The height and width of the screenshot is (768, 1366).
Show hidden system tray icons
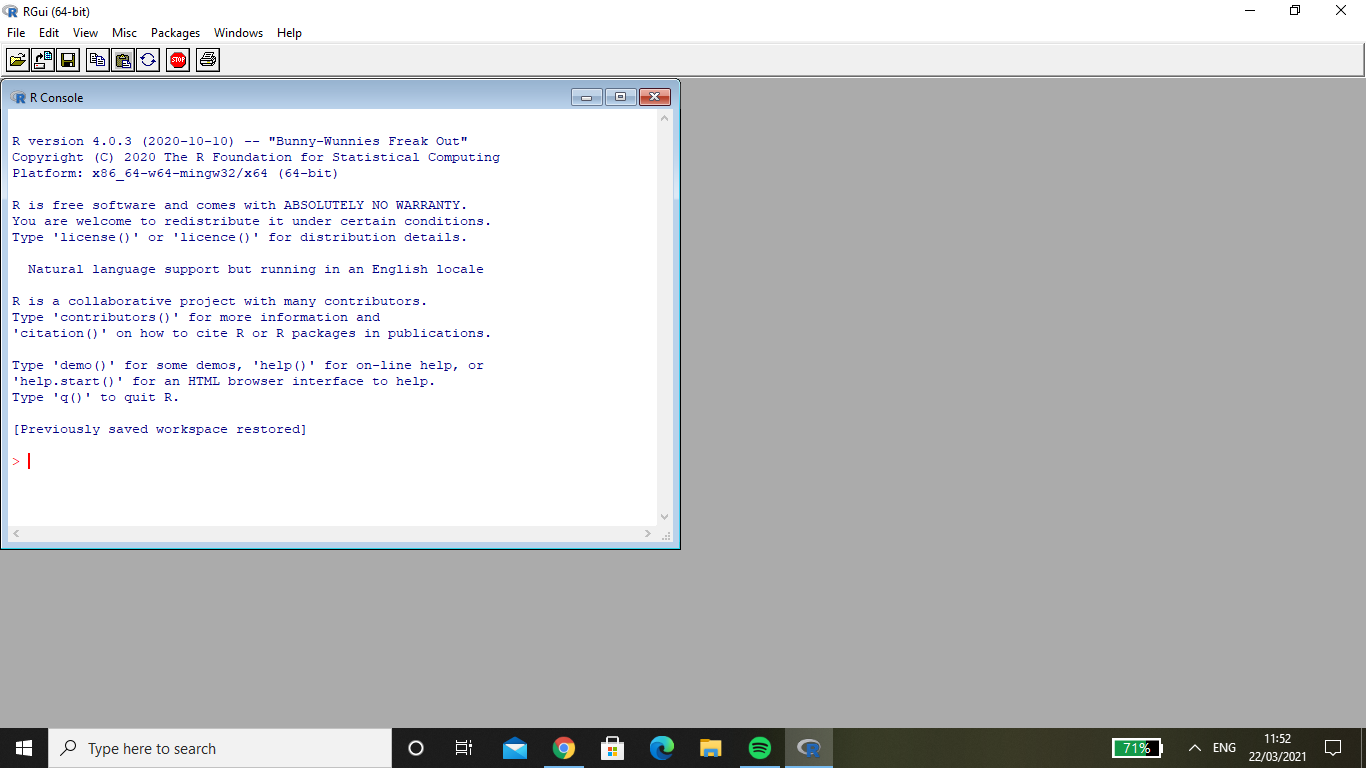coord(1194,748)
